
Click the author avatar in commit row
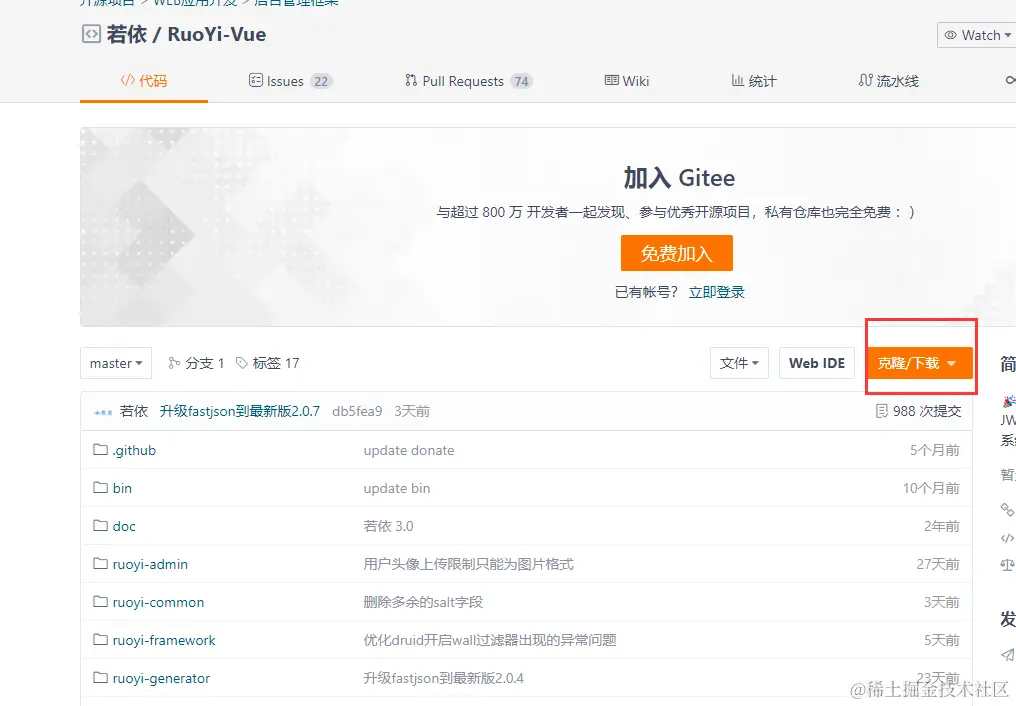click(x=103, y=412)
